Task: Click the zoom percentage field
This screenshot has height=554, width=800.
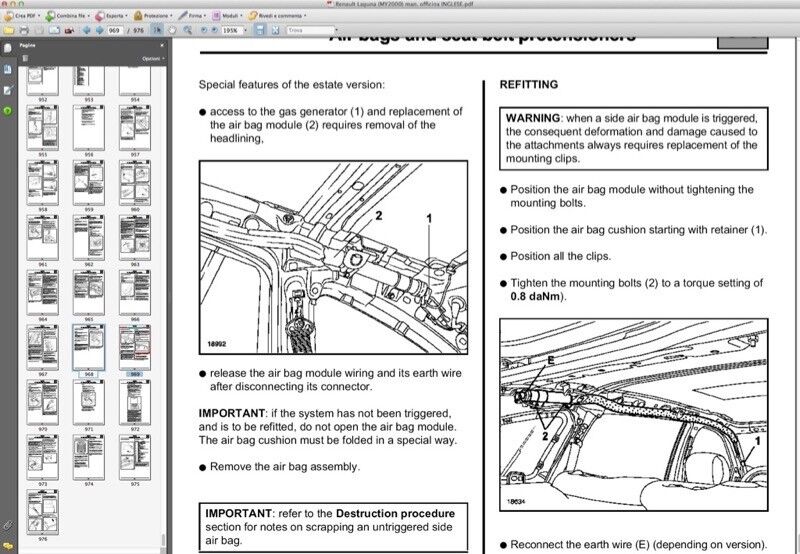Action: click(231, 31)
